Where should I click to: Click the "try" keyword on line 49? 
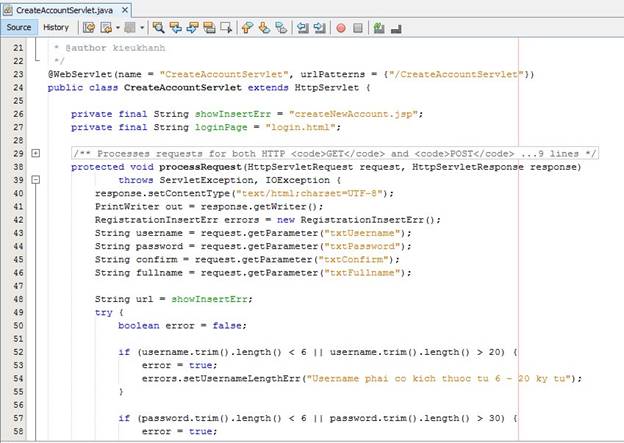click(x=103, y=312)
